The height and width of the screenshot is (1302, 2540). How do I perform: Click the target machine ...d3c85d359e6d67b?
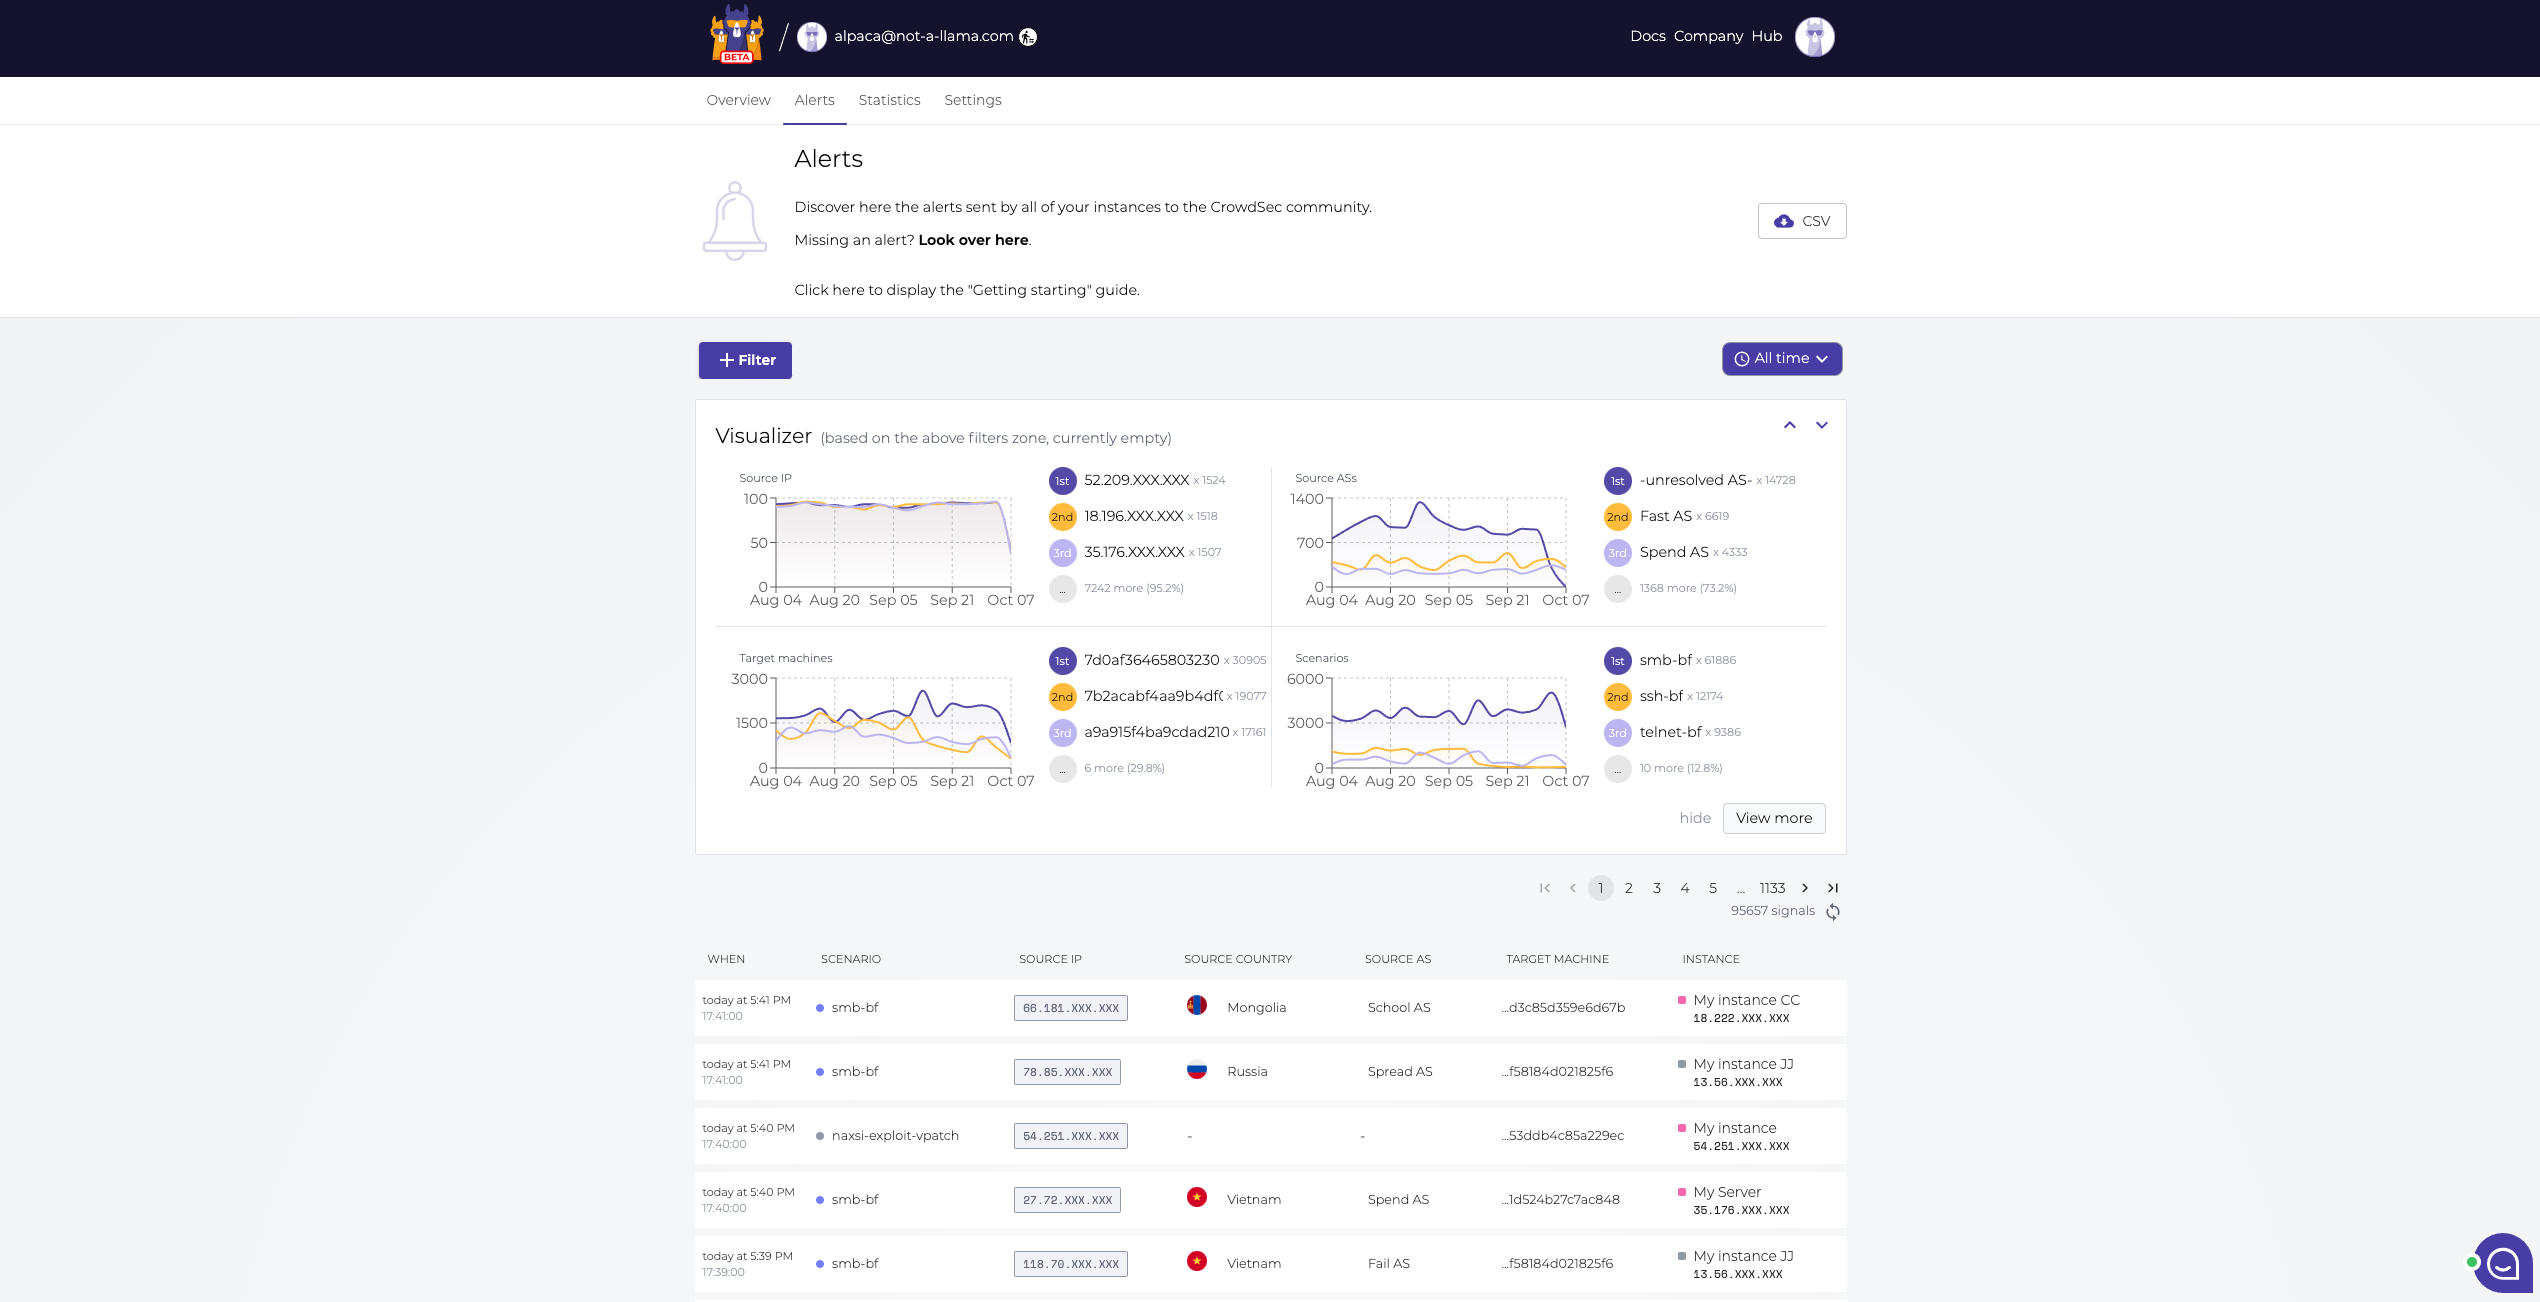coord(1563,1008)
